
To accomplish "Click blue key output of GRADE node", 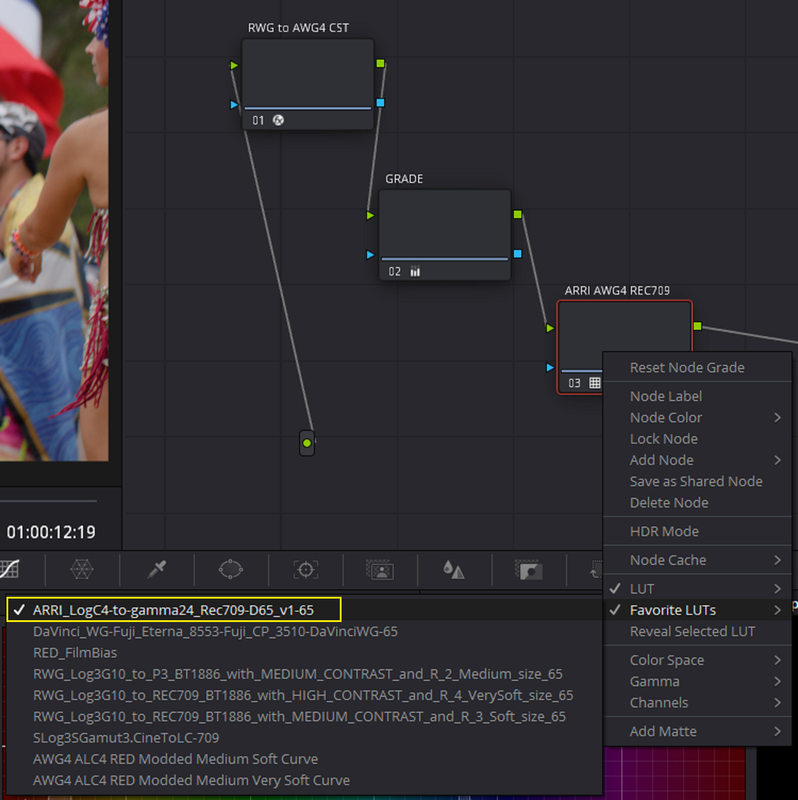I will [517, 254].
